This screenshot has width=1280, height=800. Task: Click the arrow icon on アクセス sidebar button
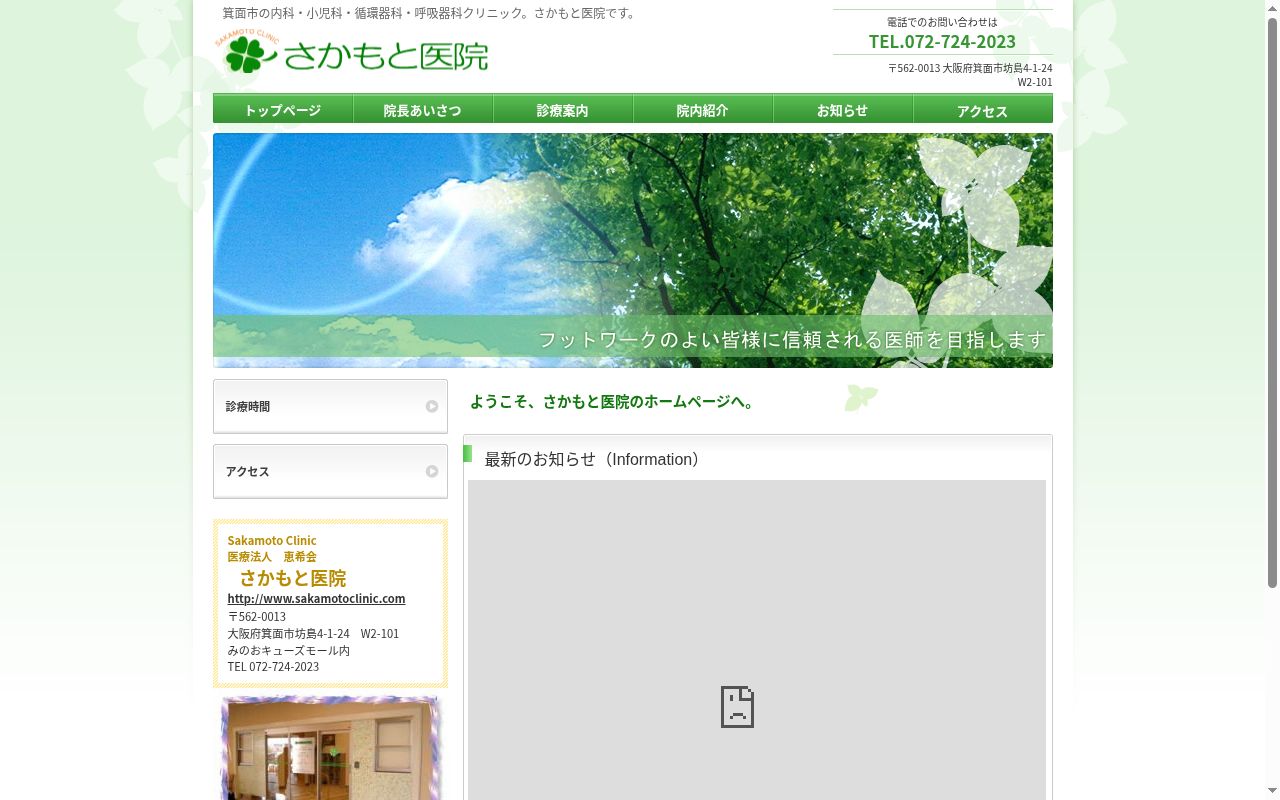click(x=432, y=471)
